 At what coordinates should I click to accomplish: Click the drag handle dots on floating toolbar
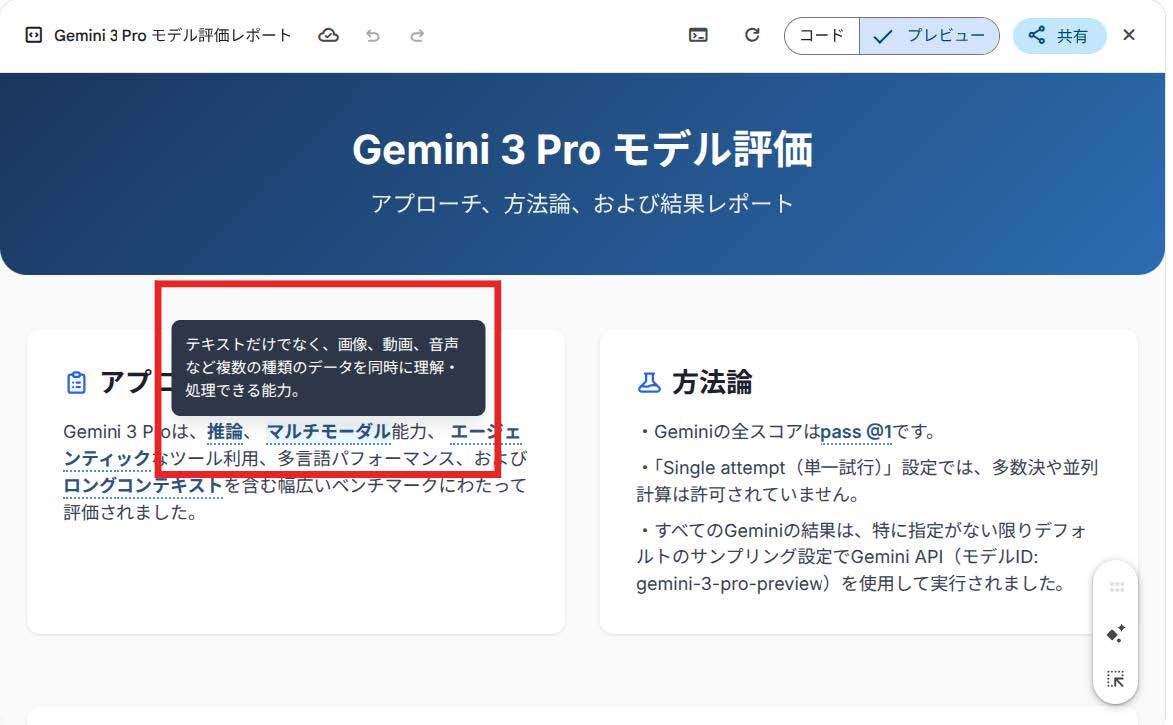pos(1116,587)
